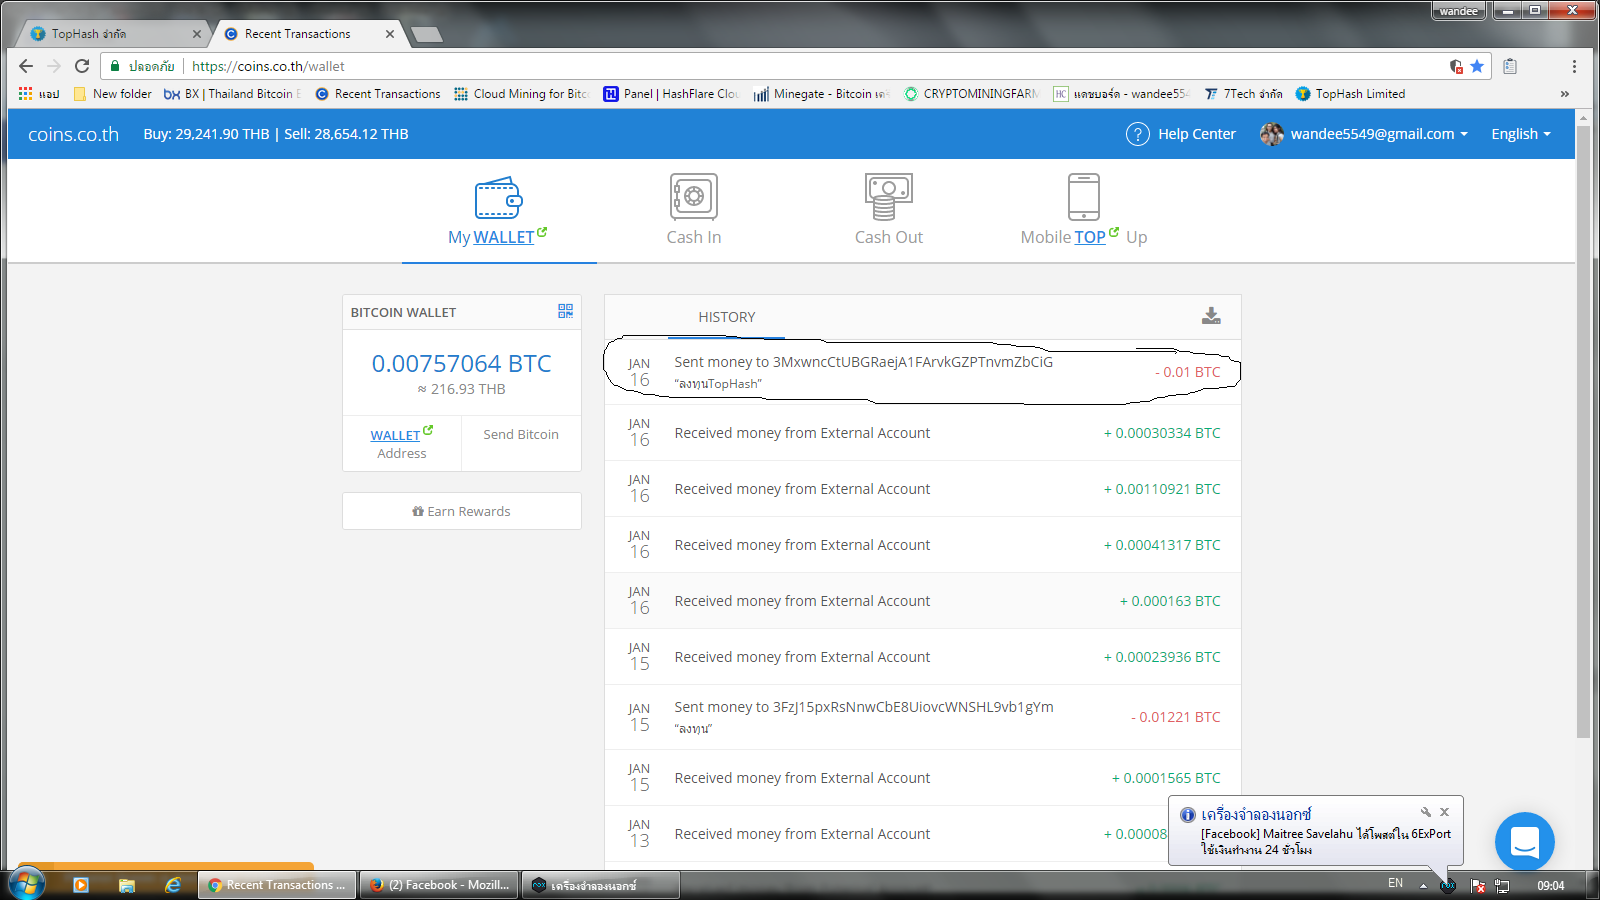Open the received 0.00041317 BTC transaction

click(x=923, y=545)
